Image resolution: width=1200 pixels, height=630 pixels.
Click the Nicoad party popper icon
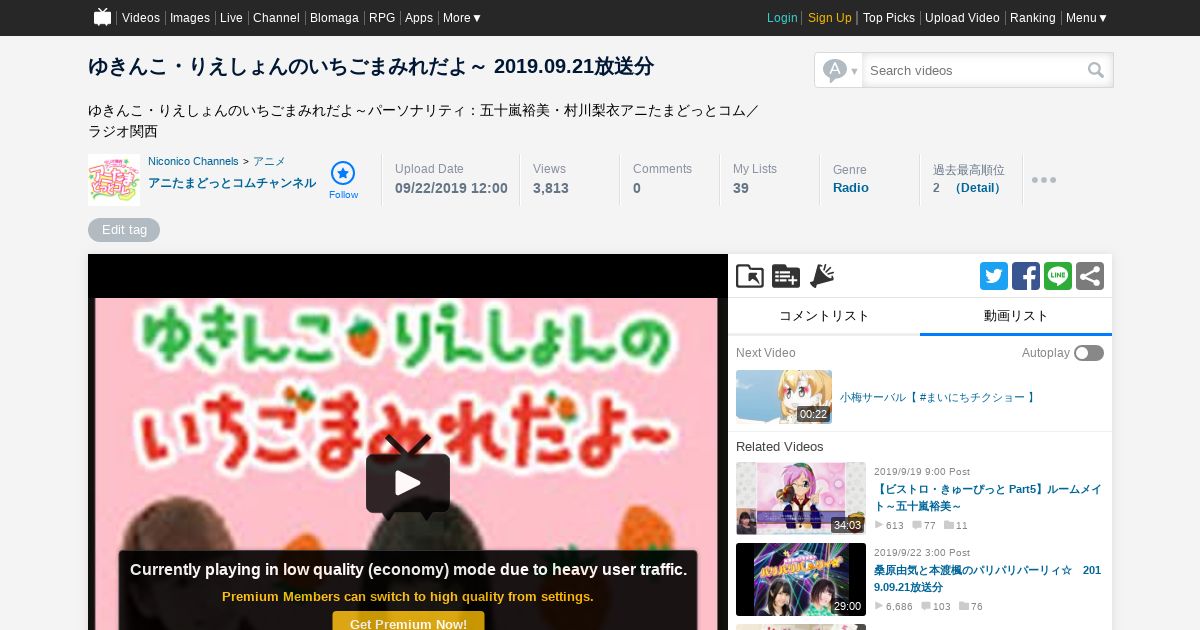point(822,276)
